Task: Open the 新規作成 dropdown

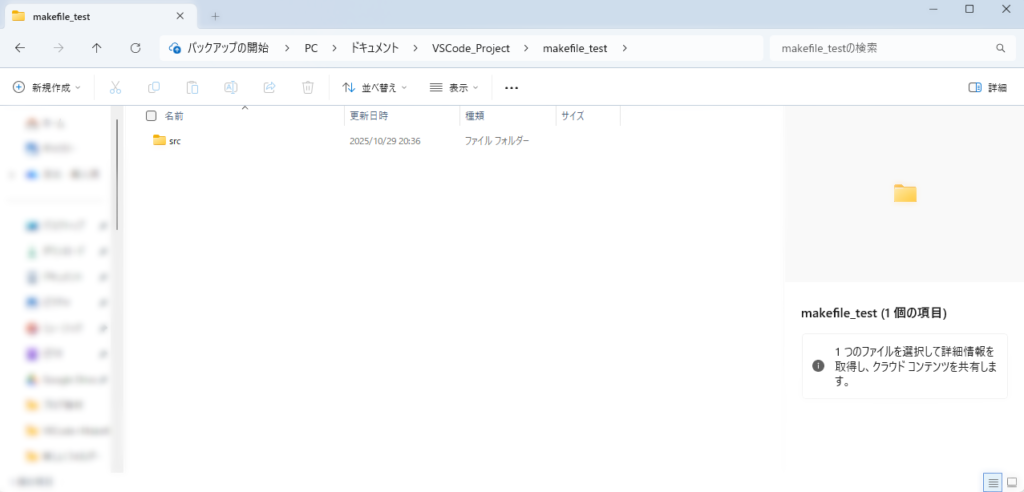Action: tap(47, 88)
